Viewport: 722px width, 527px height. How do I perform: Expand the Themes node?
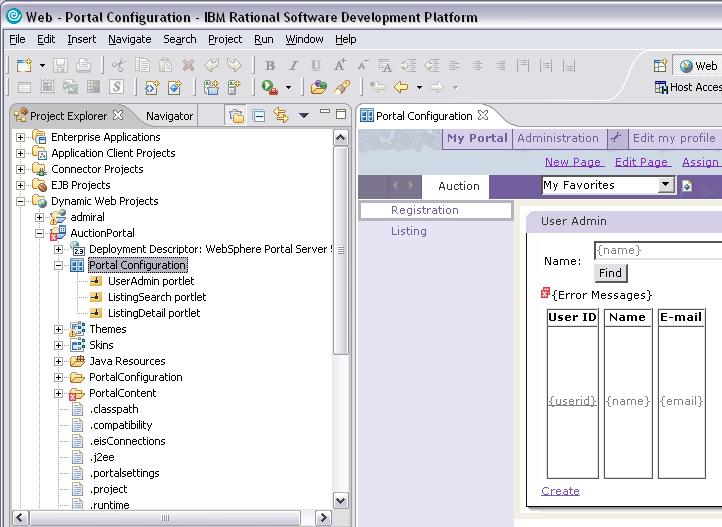coord(58,330)
